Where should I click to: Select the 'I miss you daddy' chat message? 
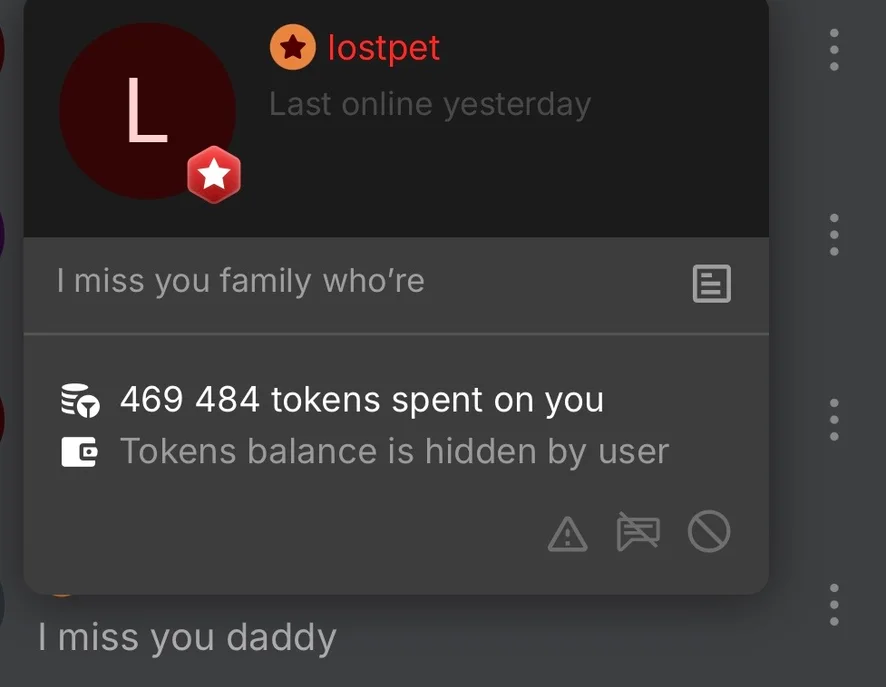pos(187,638)
